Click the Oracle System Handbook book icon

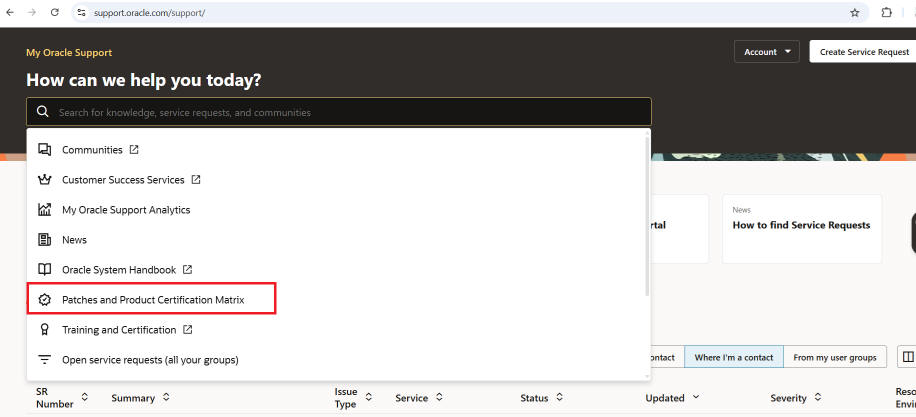pyautogui.click(x=44, y=270)
